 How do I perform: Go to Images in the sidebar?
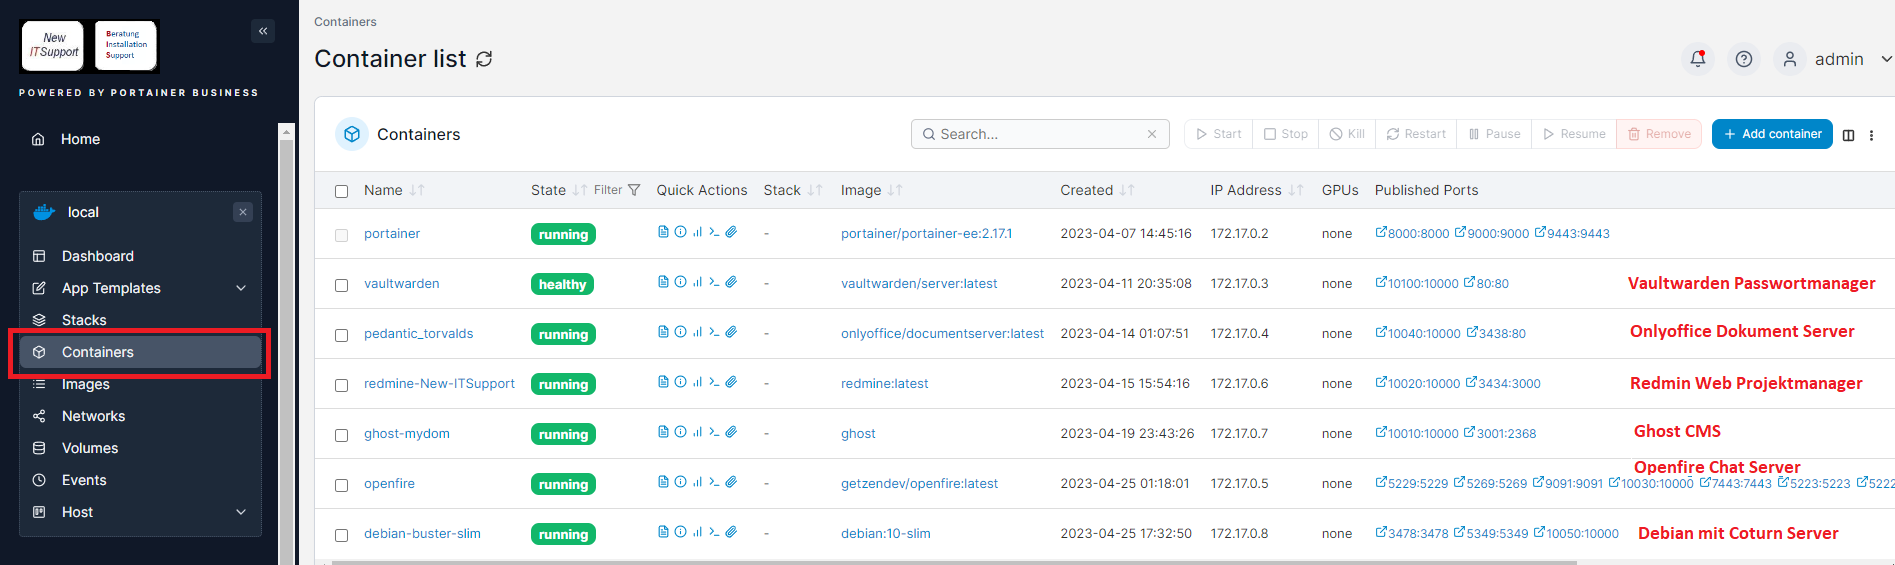coord(86,384)
